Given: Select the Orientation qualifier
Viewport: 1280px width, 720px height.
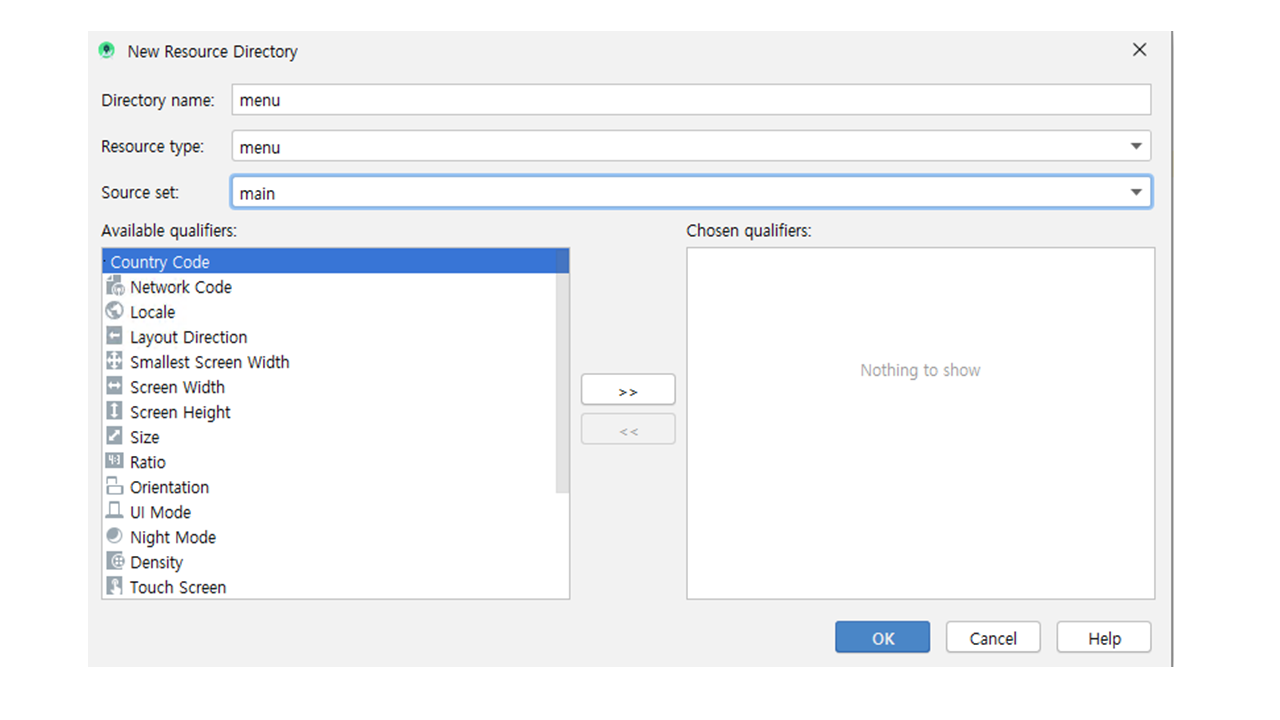Looking at the screenshot, I should (x=169, y=487).
